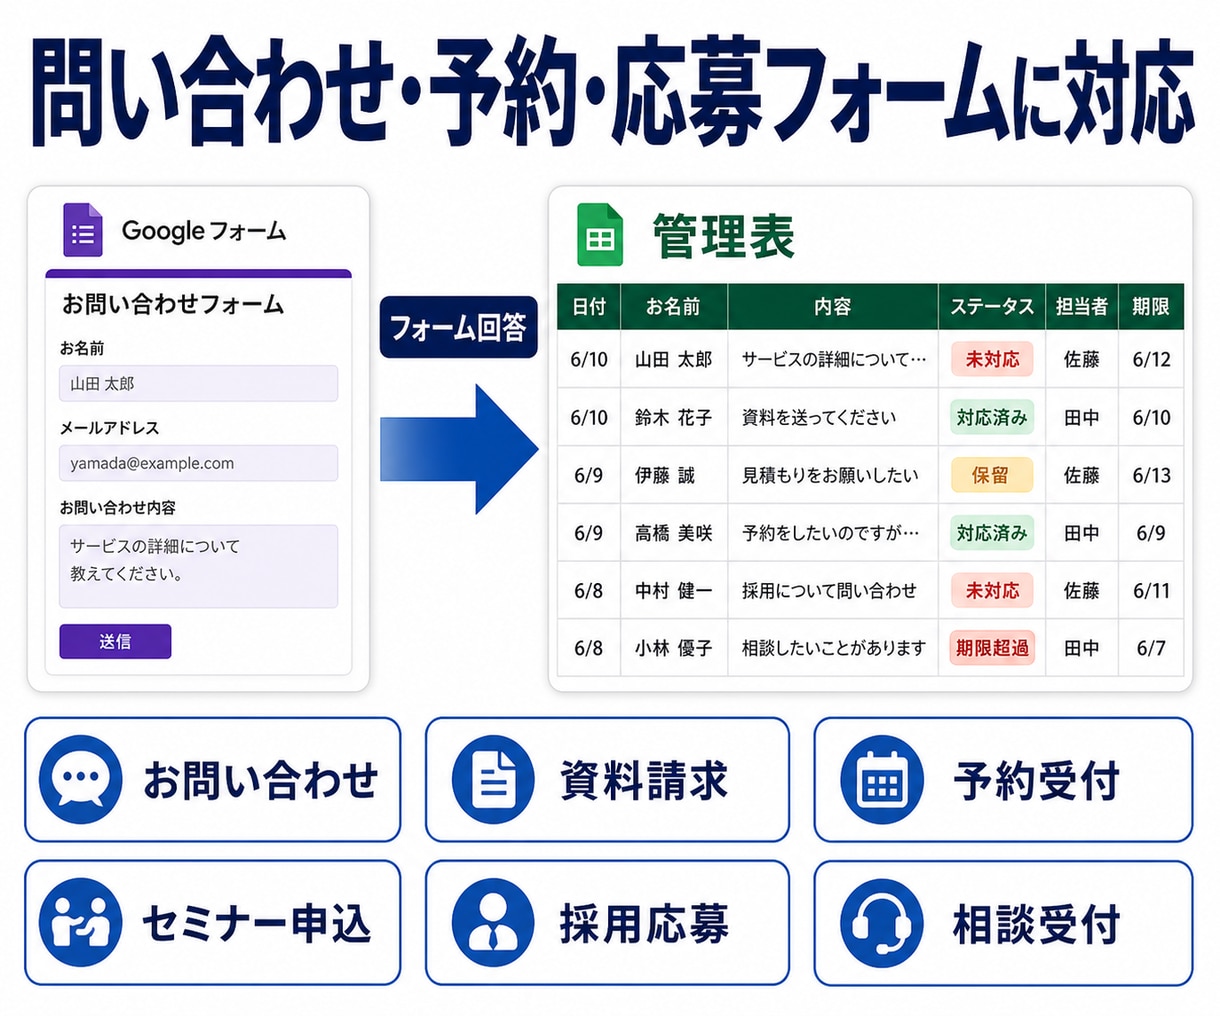Click the name cell 山田 太郎 in table
The height and width of the screenshot is (1016, 1220).
pos(673,359)
